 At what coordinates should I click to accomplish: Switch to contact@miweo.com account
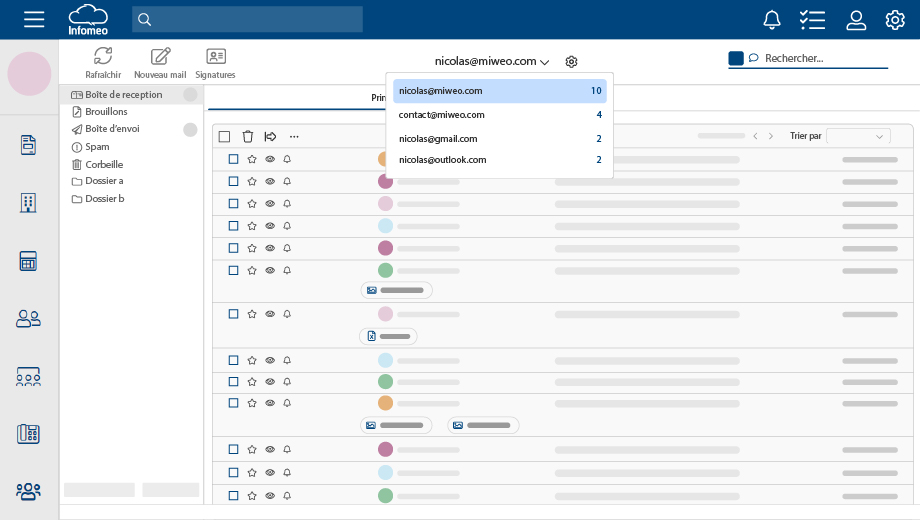click(x=500, y=115)
